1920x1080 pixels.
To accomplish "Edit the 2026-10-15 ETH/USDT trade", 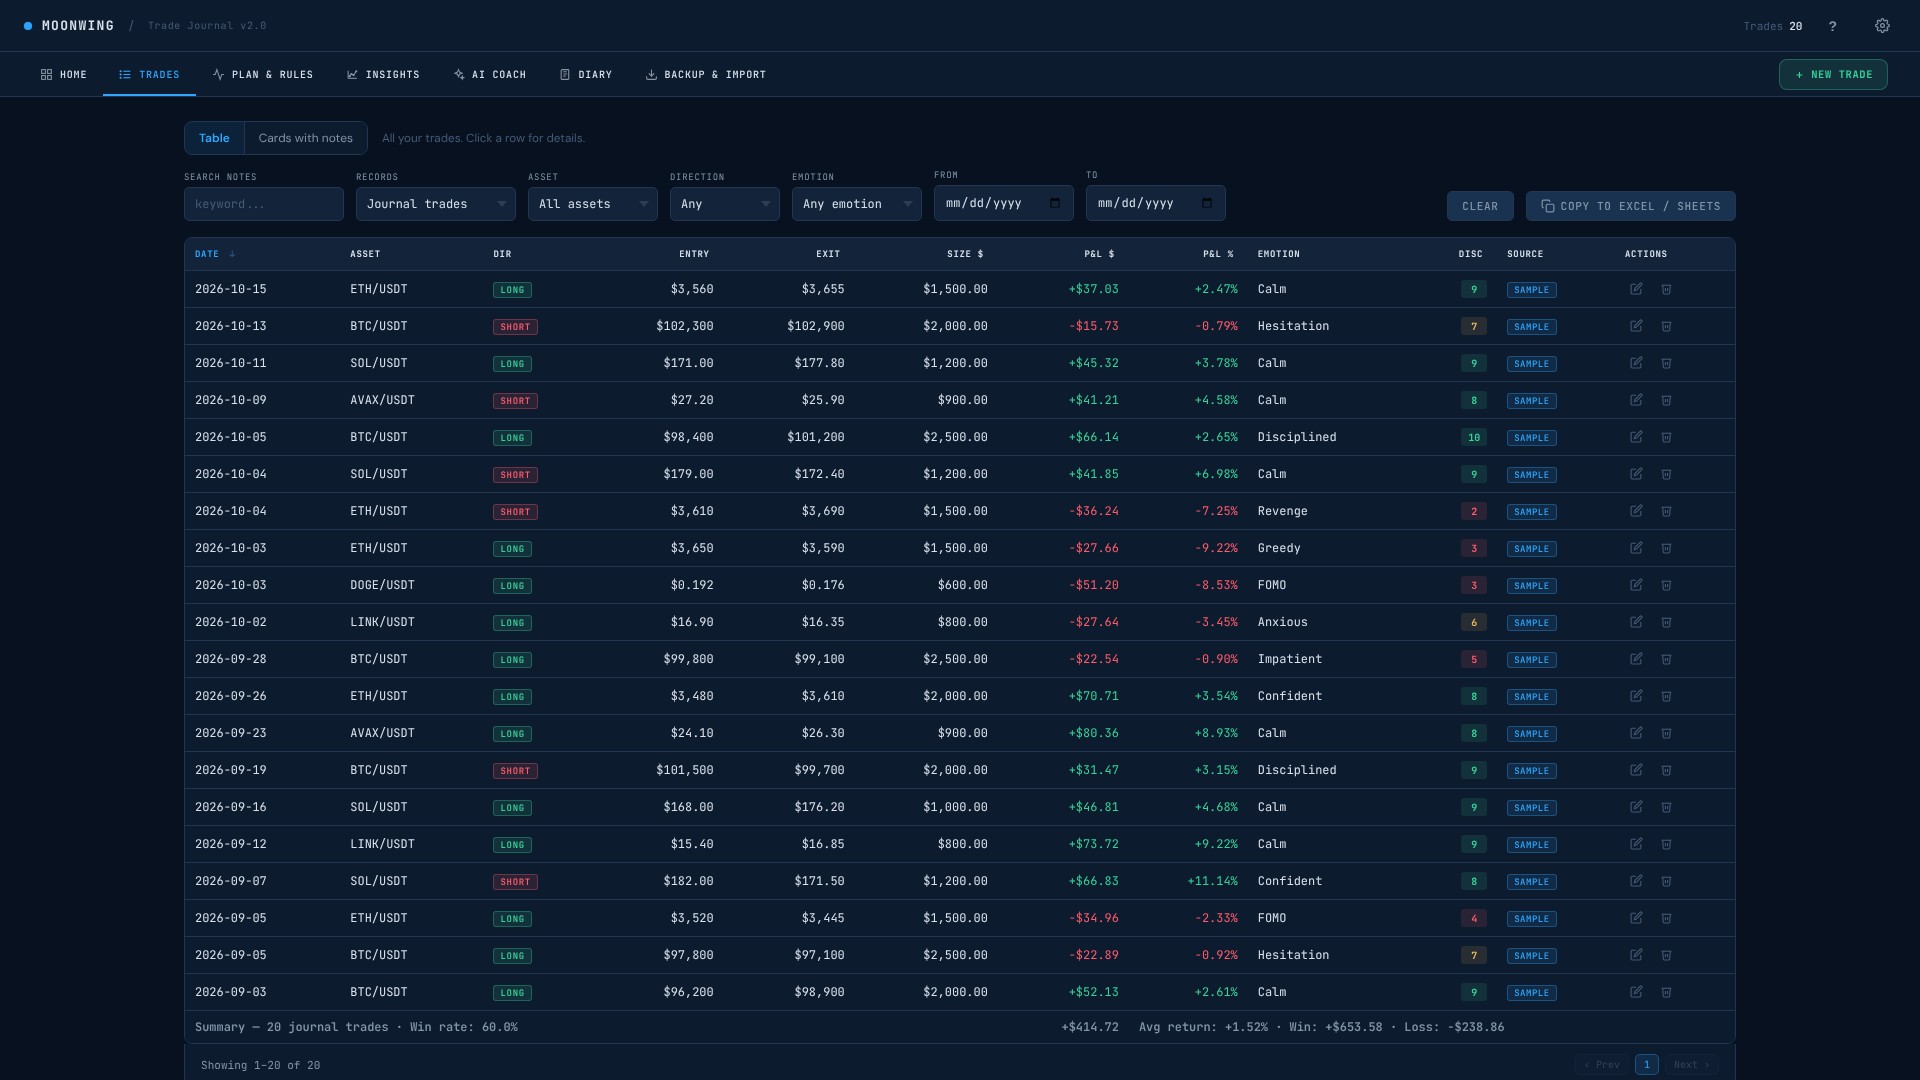I will pos(1636,289).
